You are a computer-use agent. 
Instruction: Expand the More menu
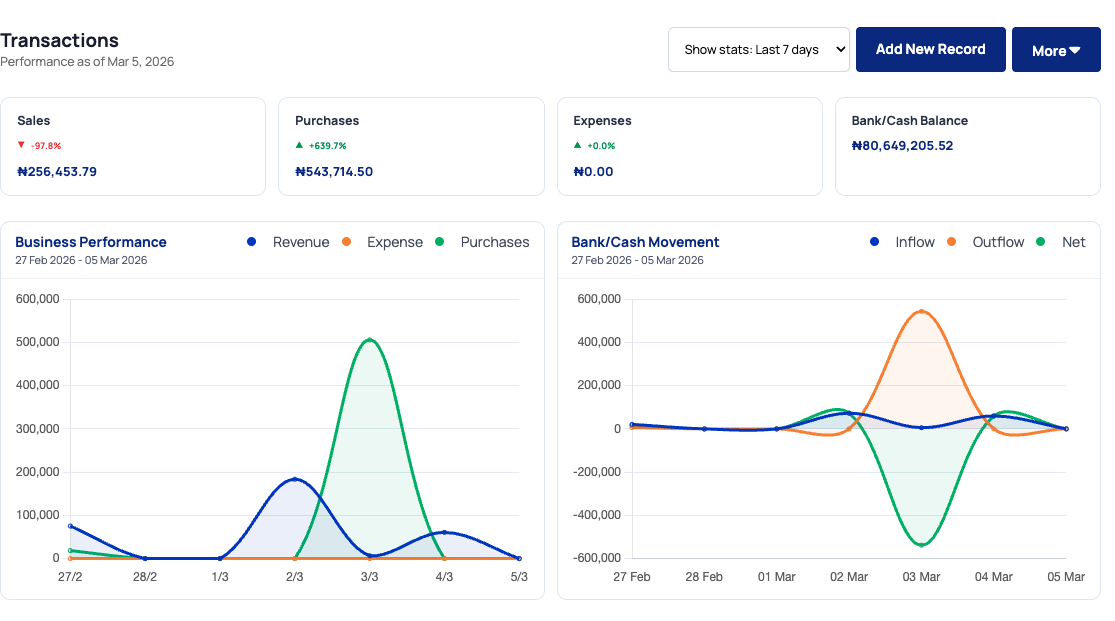(x=1055, y=49)
